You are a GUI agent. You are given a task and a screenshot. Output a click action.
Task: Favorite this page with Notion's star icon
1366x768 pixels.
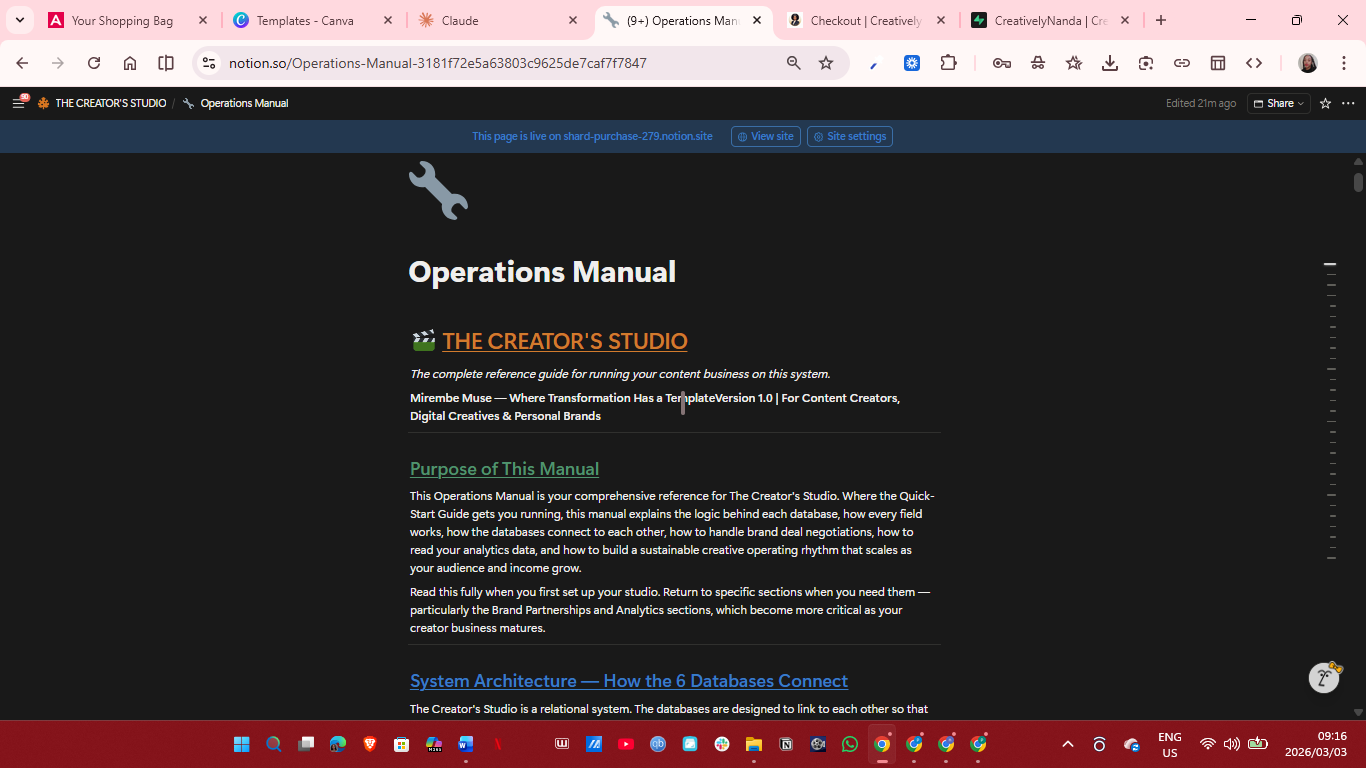1325,103
